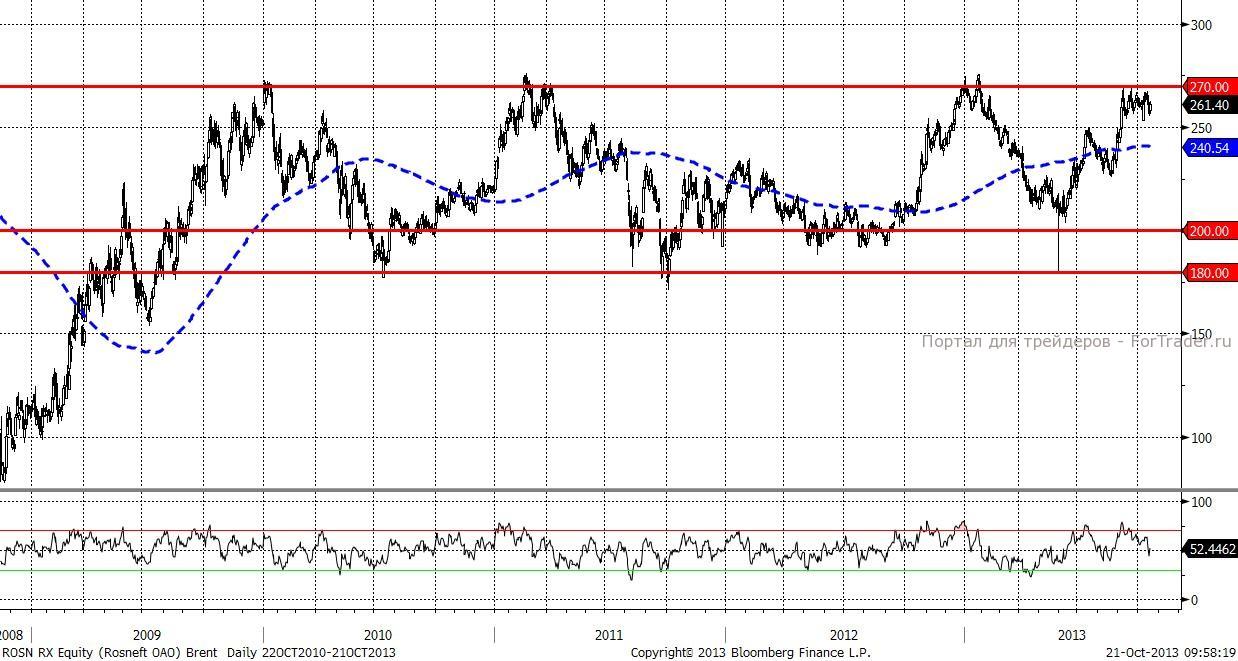Select the 2010 year label on time axis
1238x661 pixels.
[378, 635]
